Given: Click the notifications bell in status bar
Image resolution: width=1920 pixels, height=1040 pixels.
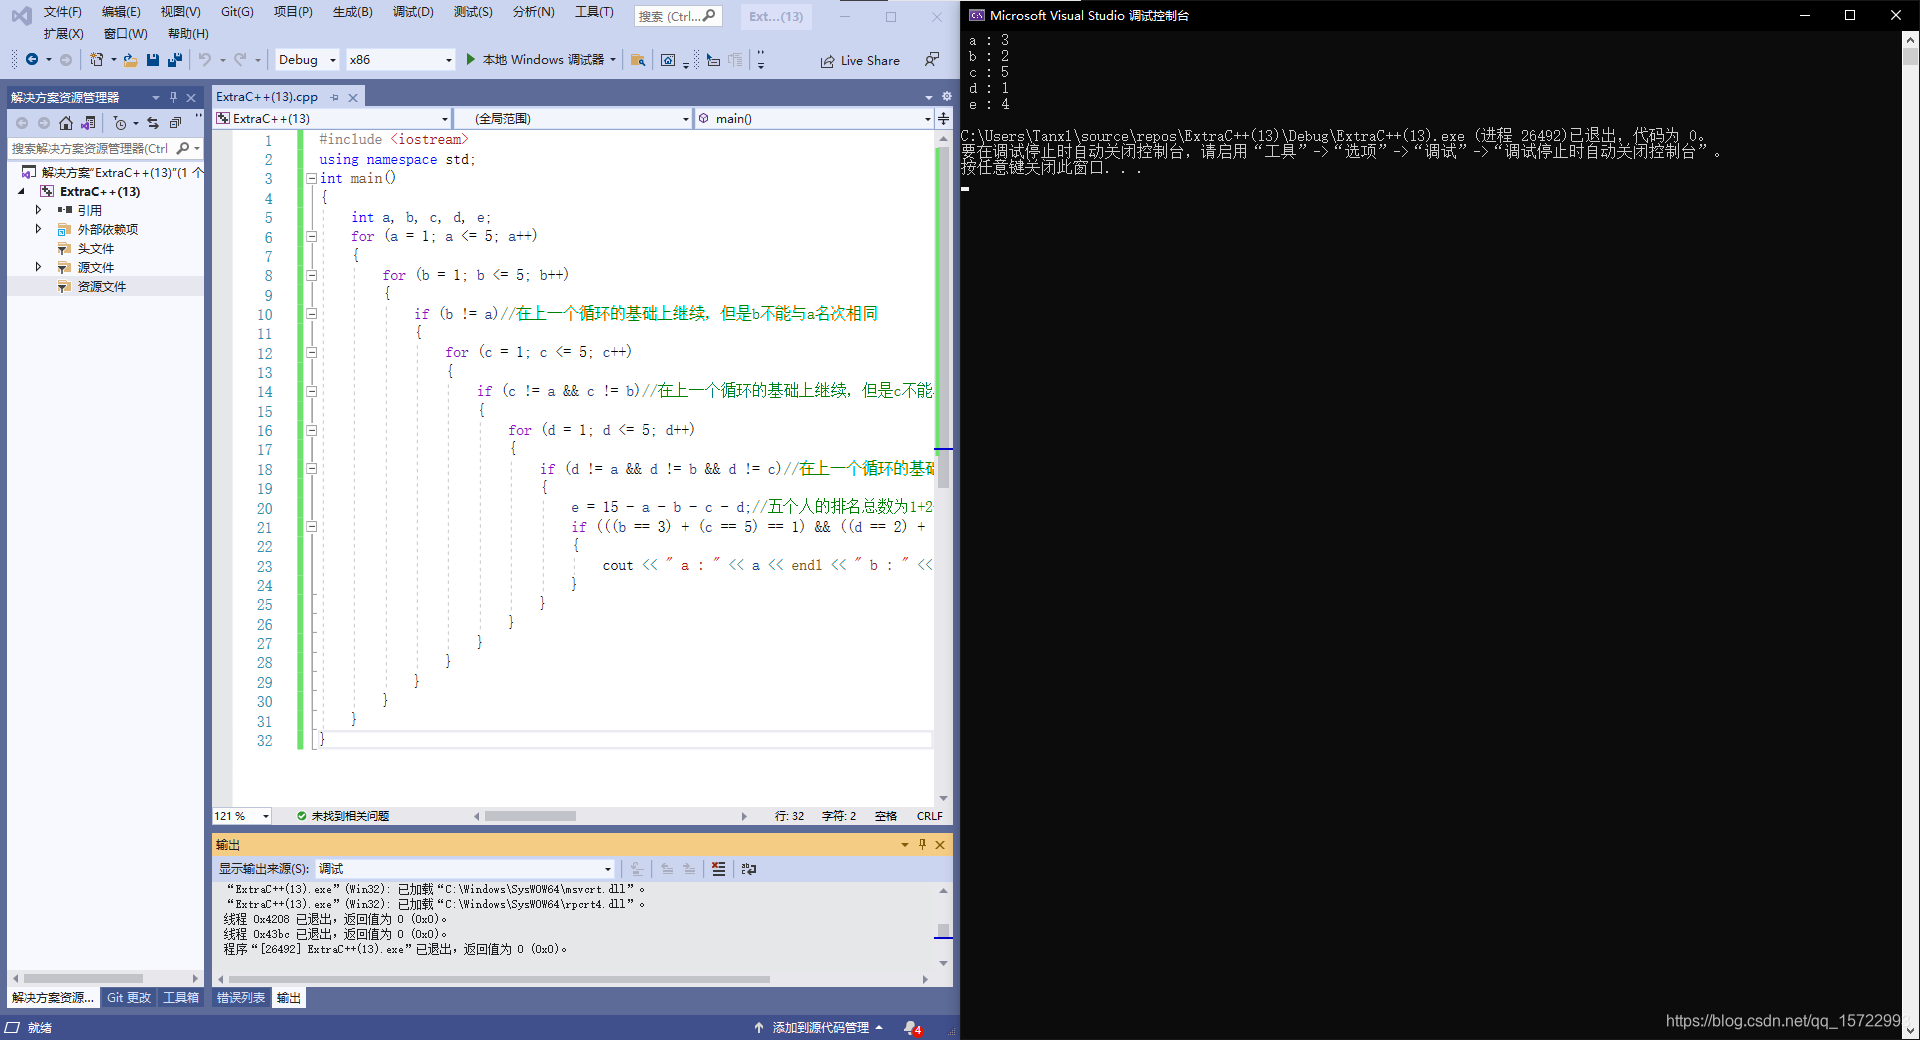Looking at the screenshot, I should pyautogui.click(x=911, y=1028).
